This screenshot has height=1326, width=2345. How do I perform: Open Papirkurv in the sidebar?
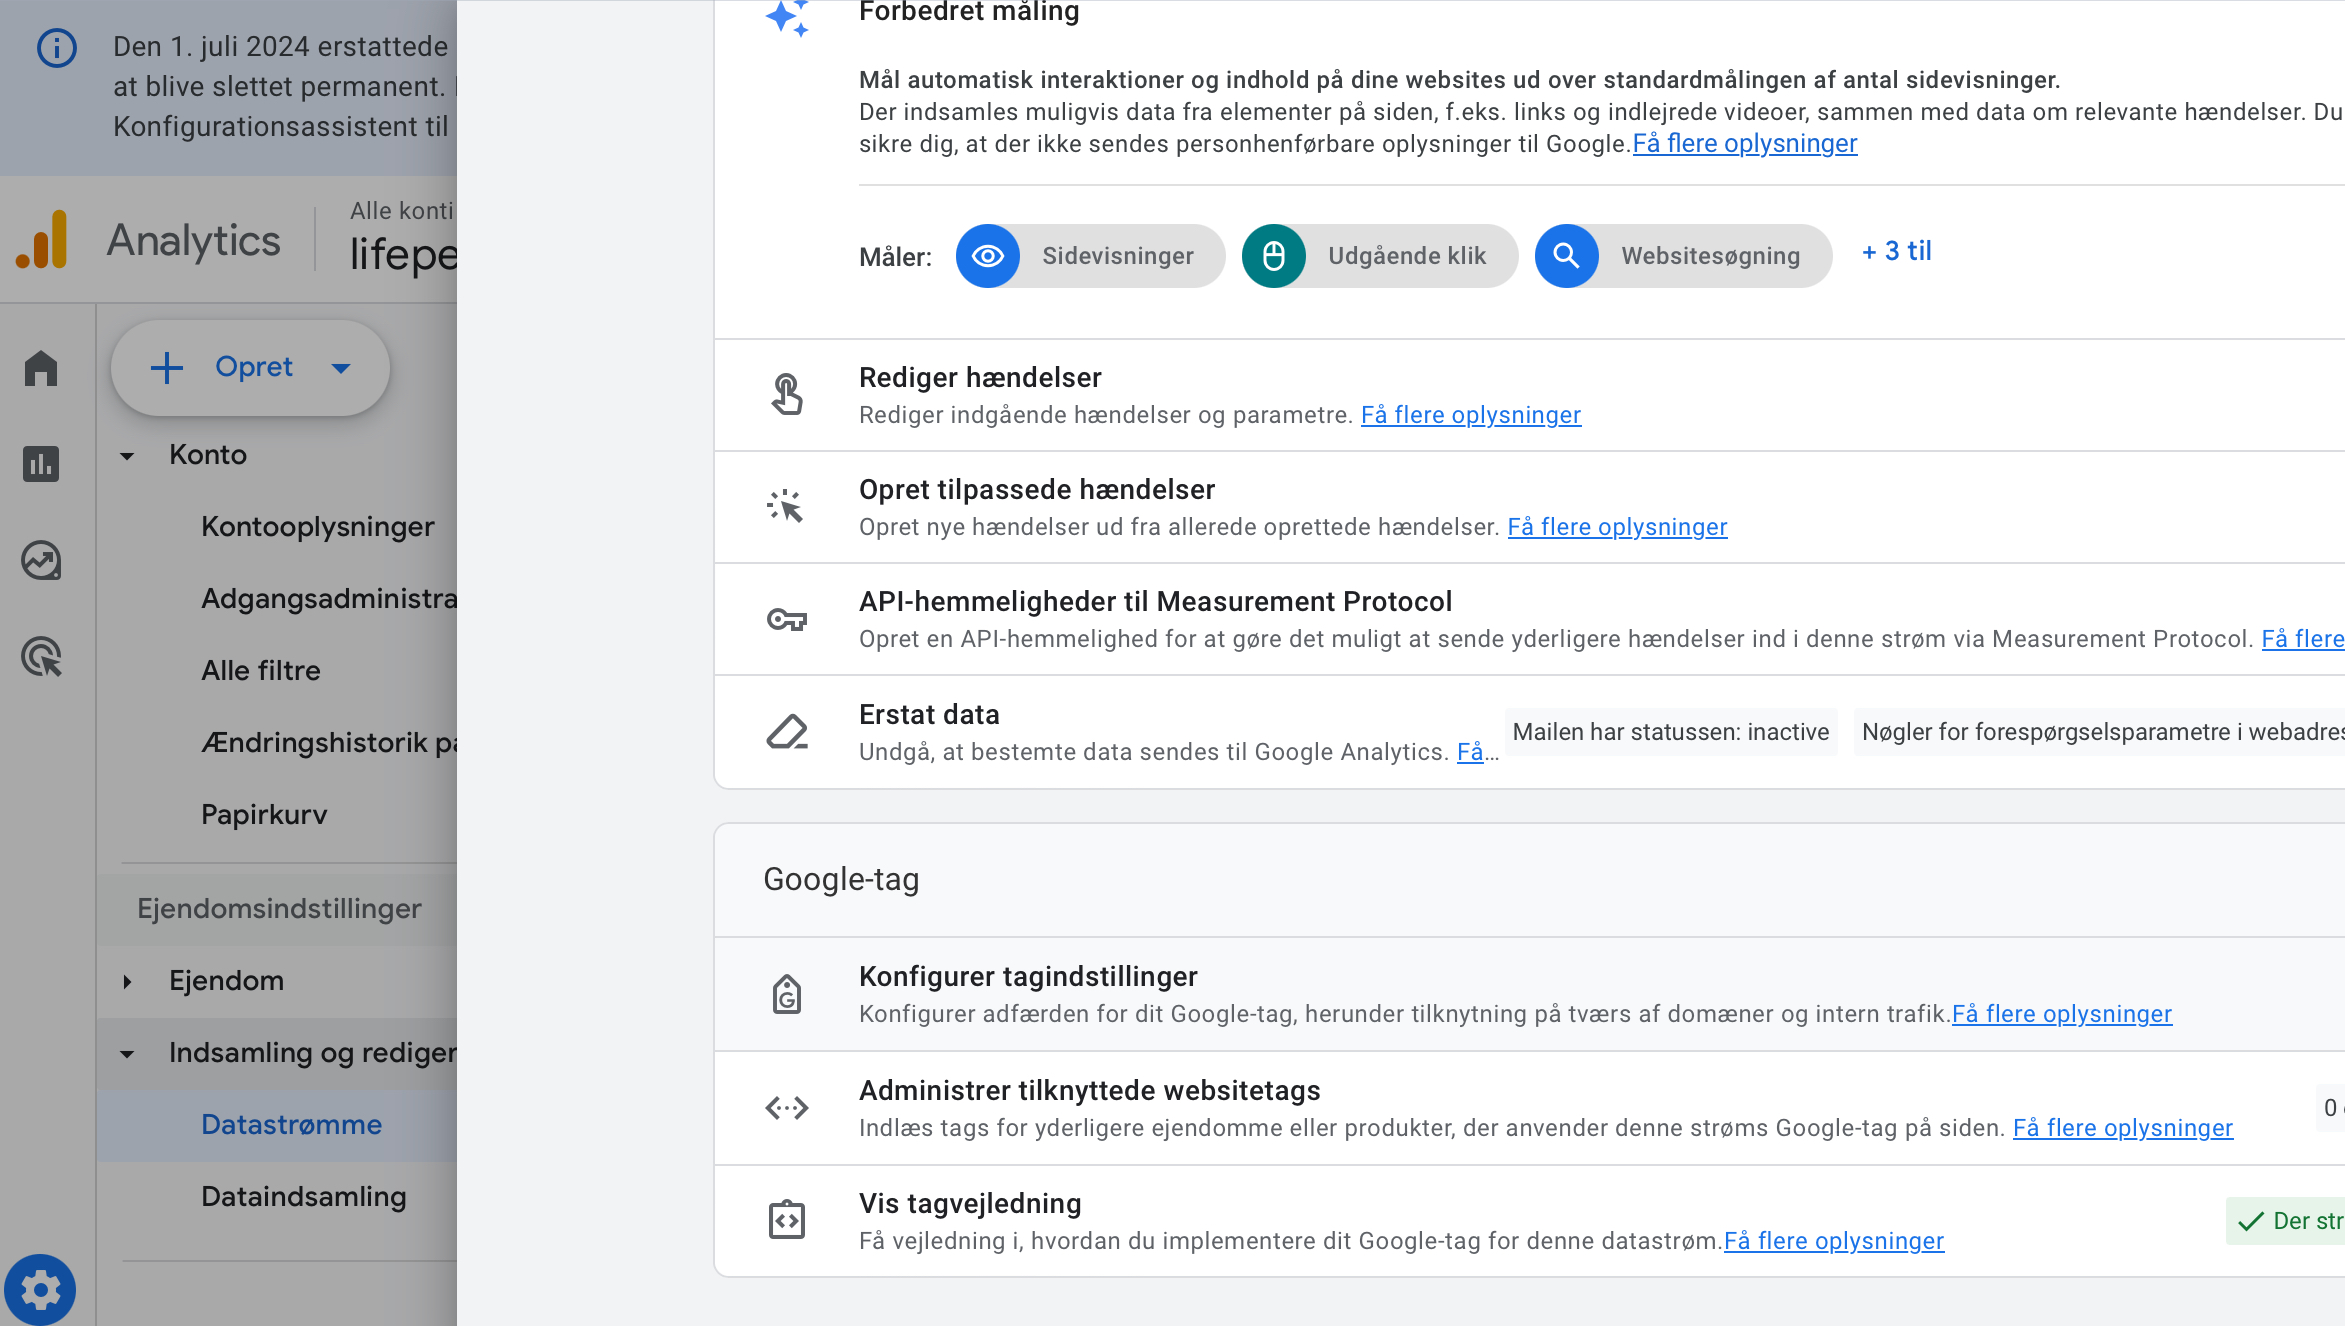(x=264, y=815)
